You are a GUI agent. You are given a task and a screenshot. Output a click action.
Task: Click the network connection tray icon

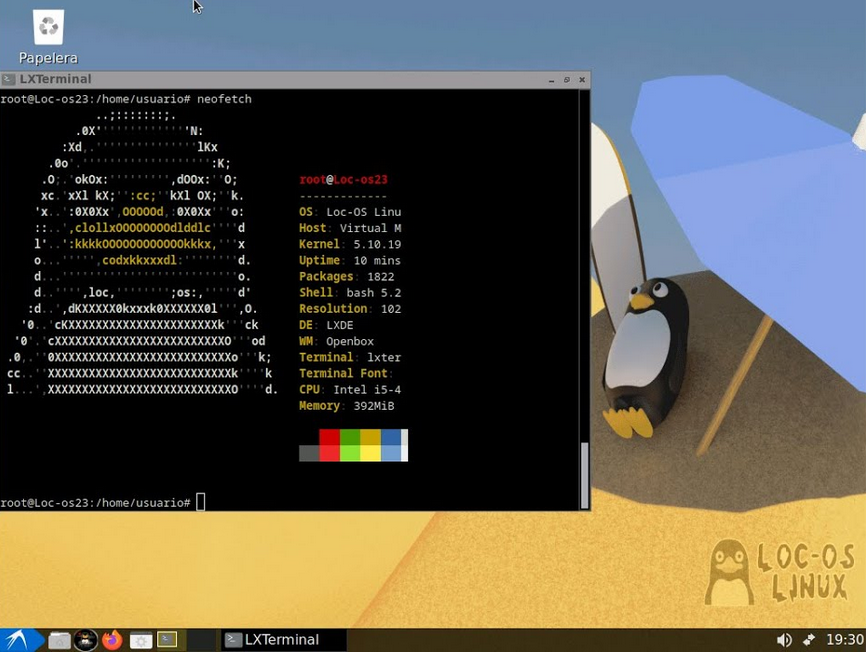click(809, 640)
